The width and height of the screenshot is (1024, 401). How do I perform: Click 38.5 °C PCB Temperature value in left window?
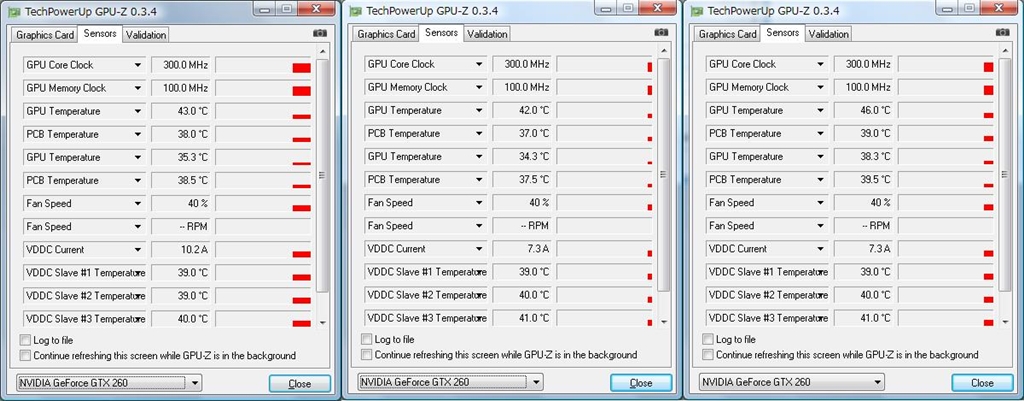[180, 180]
